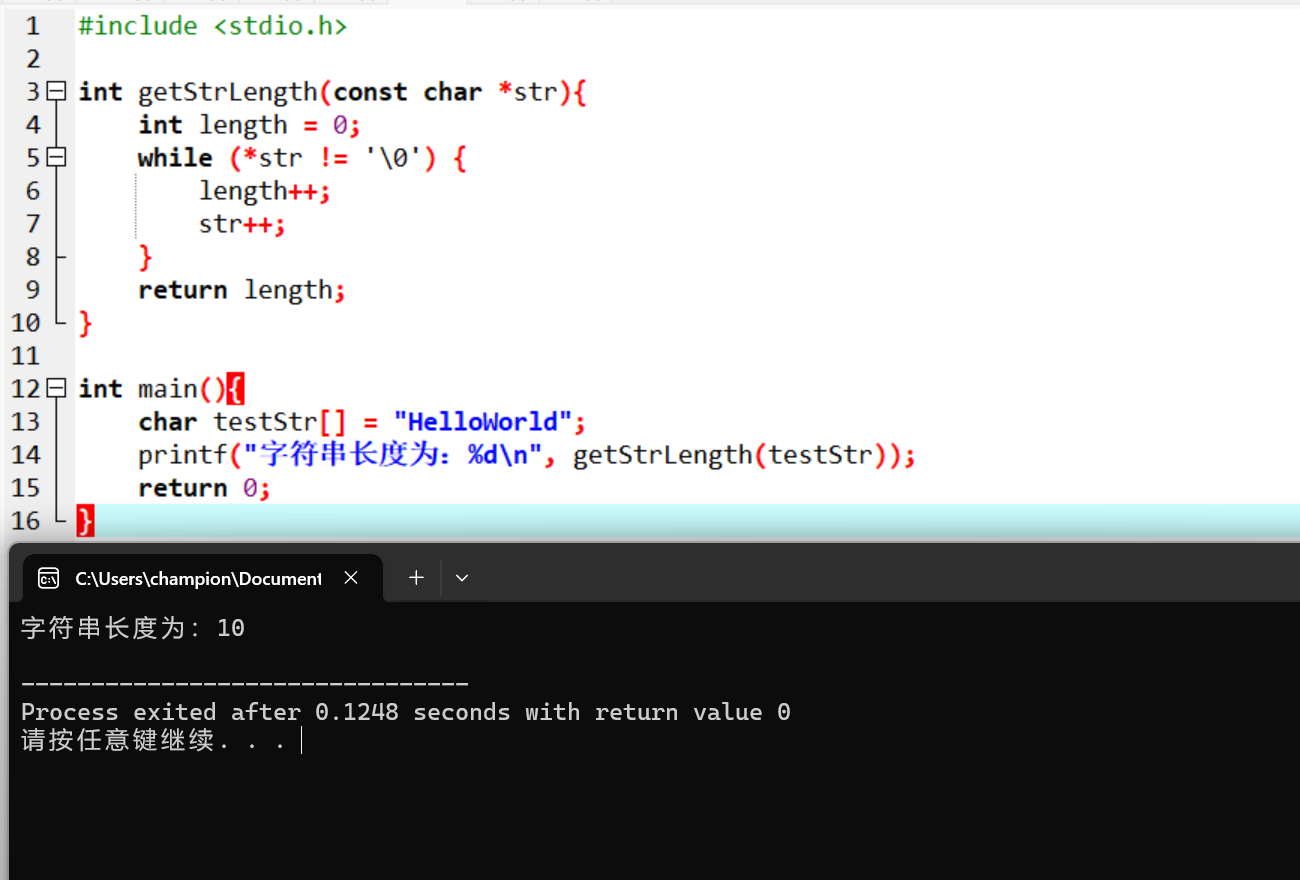Click getStrLength in the function definition

pyautogui.click(x=228, y=92)
